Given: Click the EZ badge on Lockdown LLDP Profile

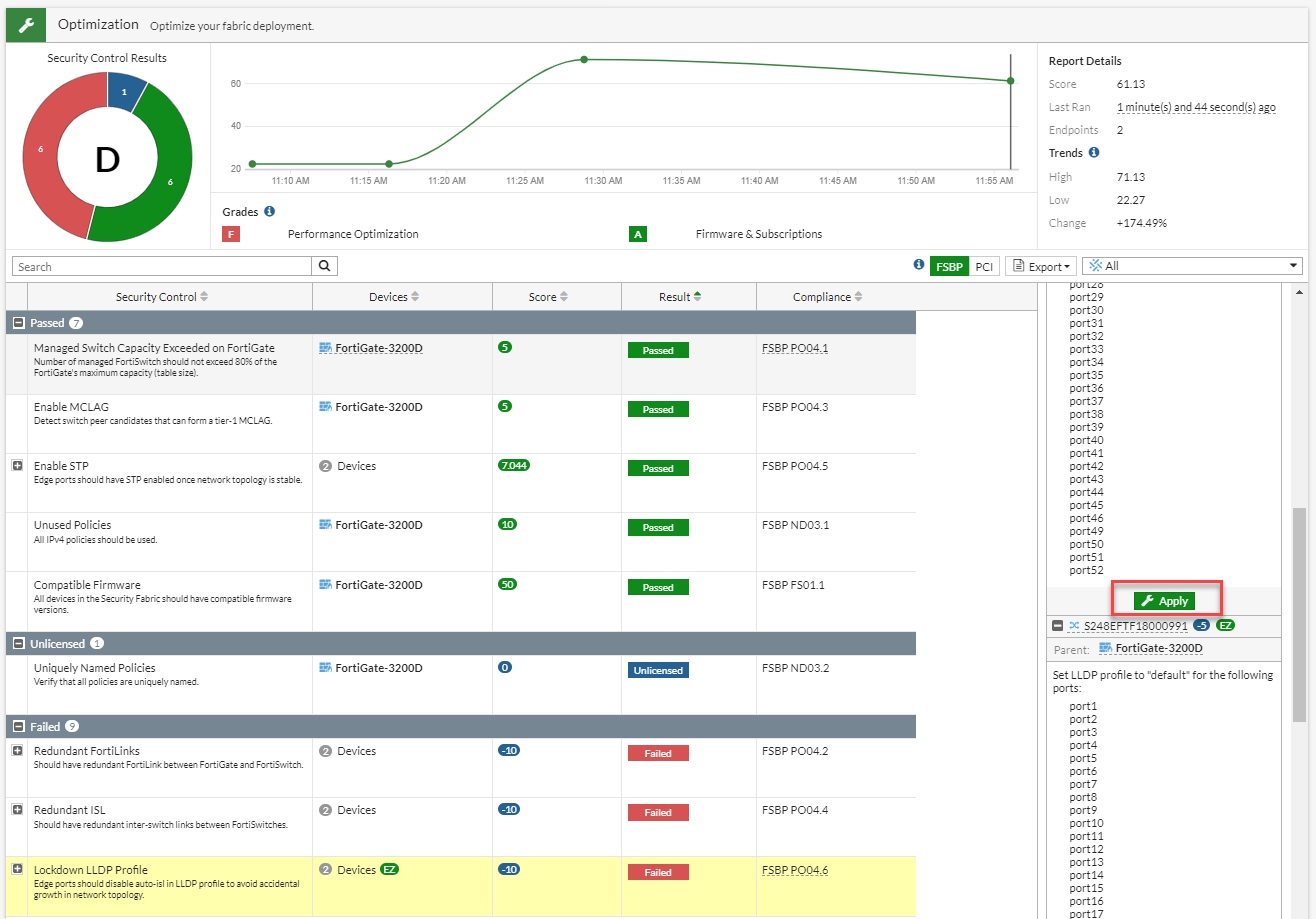Looking at the screenshot, I should (x=389, y=870).
